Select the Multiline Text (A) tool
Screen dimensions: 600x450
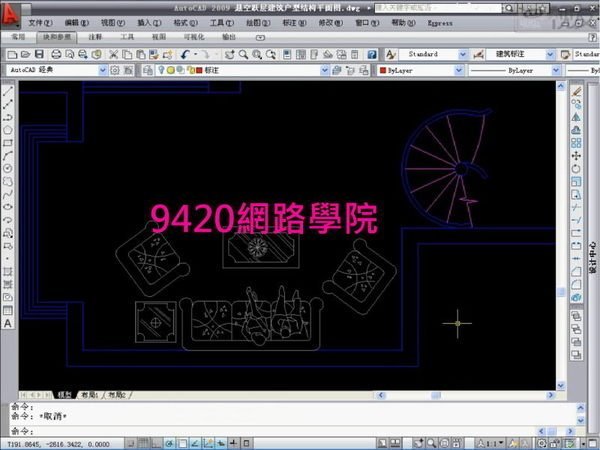pos(8,323)
